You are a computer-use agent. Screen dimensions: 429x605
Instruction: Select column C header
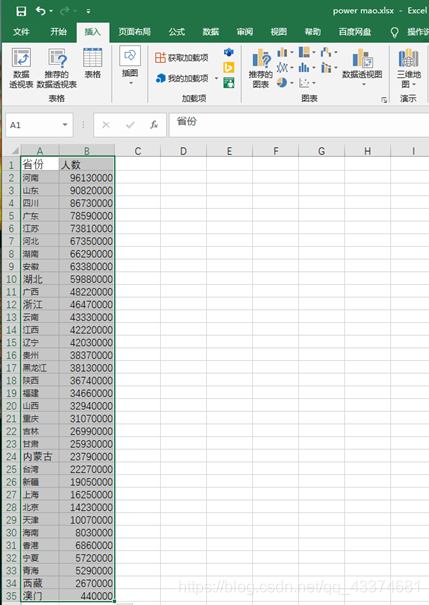pyautogui.click(x=137, y=151)
